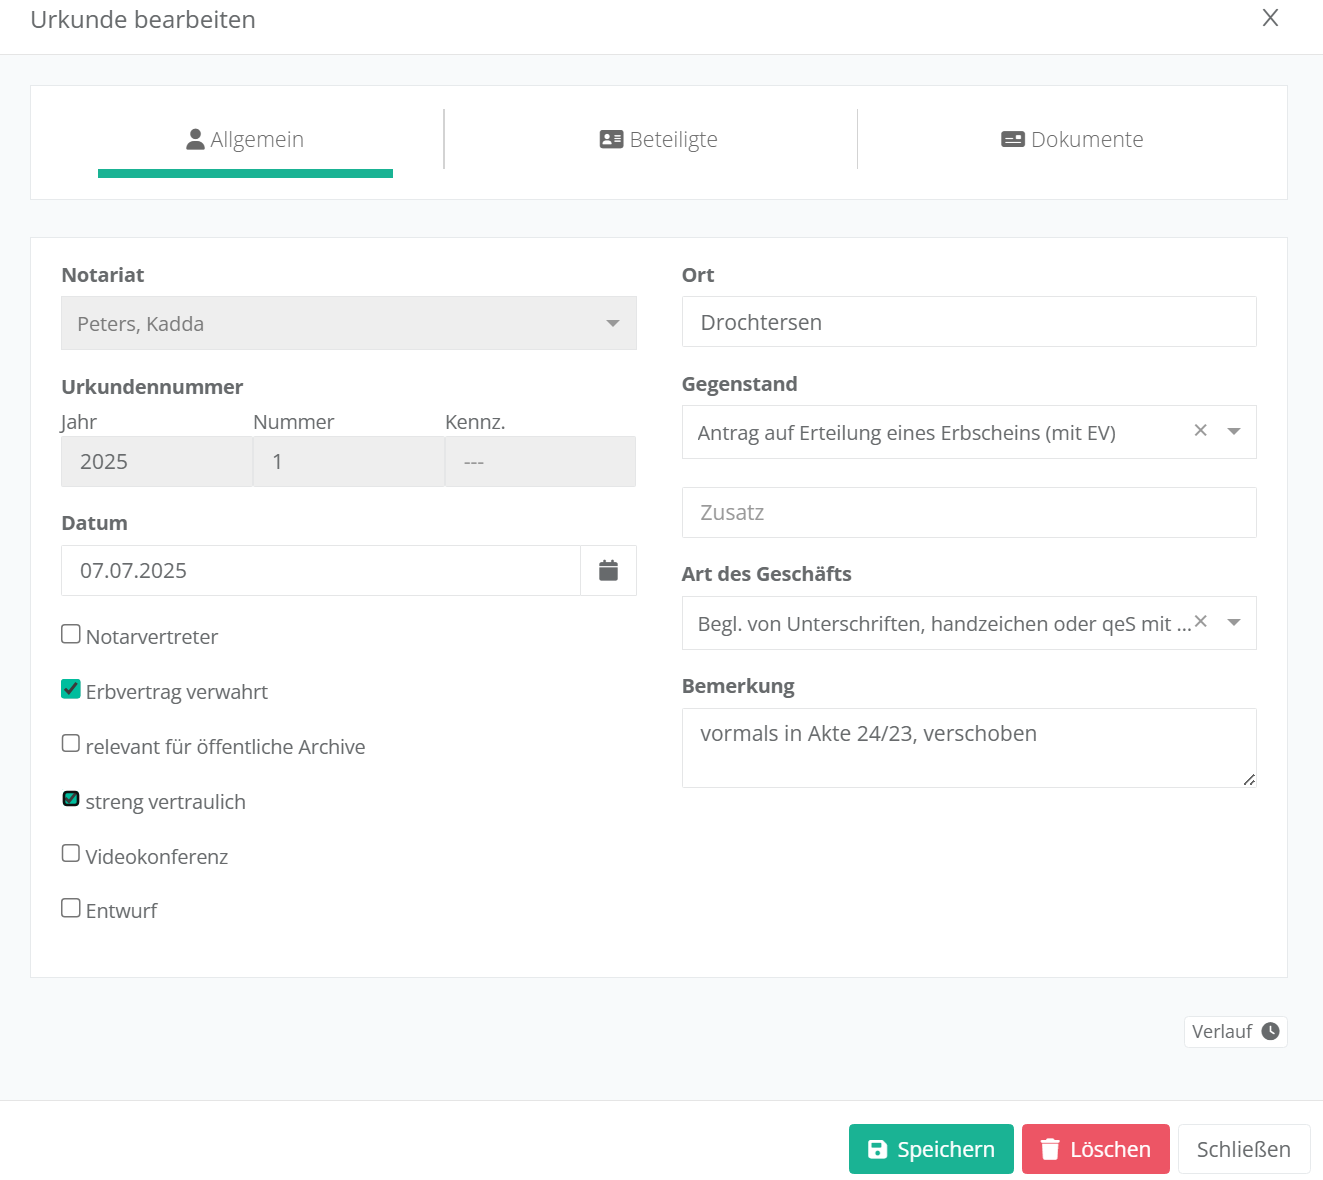Click the floppy disk icon in the Speichern button

tap(877, 1149)
